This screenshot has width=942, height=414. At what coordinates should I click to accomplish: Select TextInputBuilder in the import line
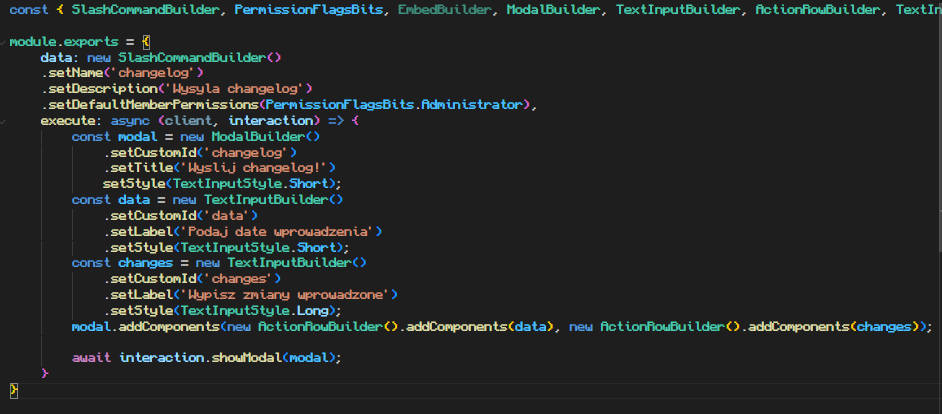[678, 10]
